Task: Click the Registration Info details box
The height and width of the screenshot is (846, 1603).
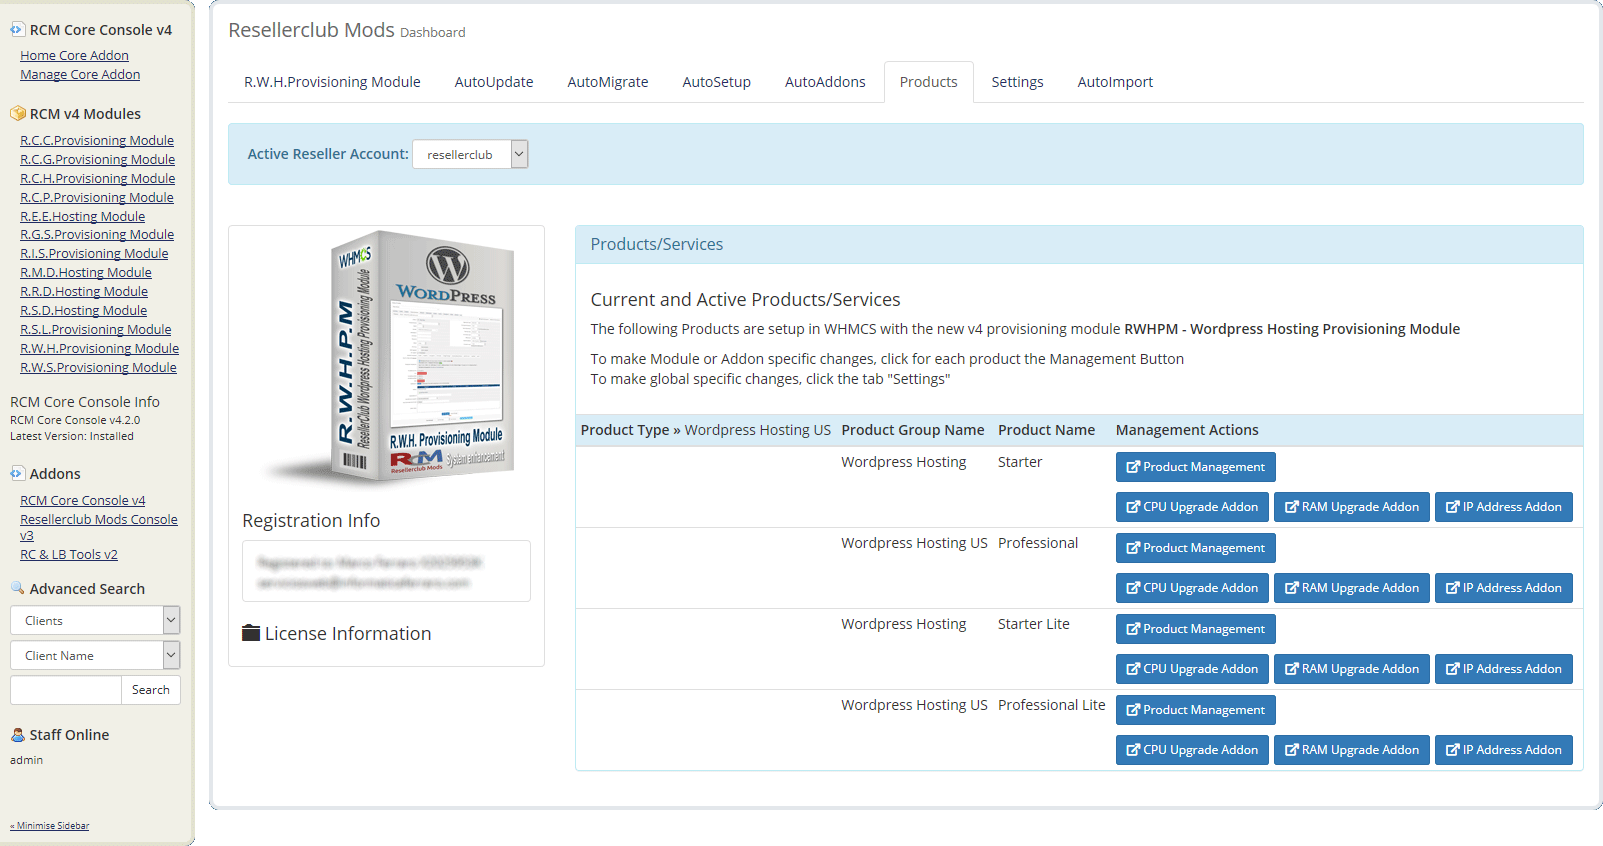Action: [x=386, y=571]
